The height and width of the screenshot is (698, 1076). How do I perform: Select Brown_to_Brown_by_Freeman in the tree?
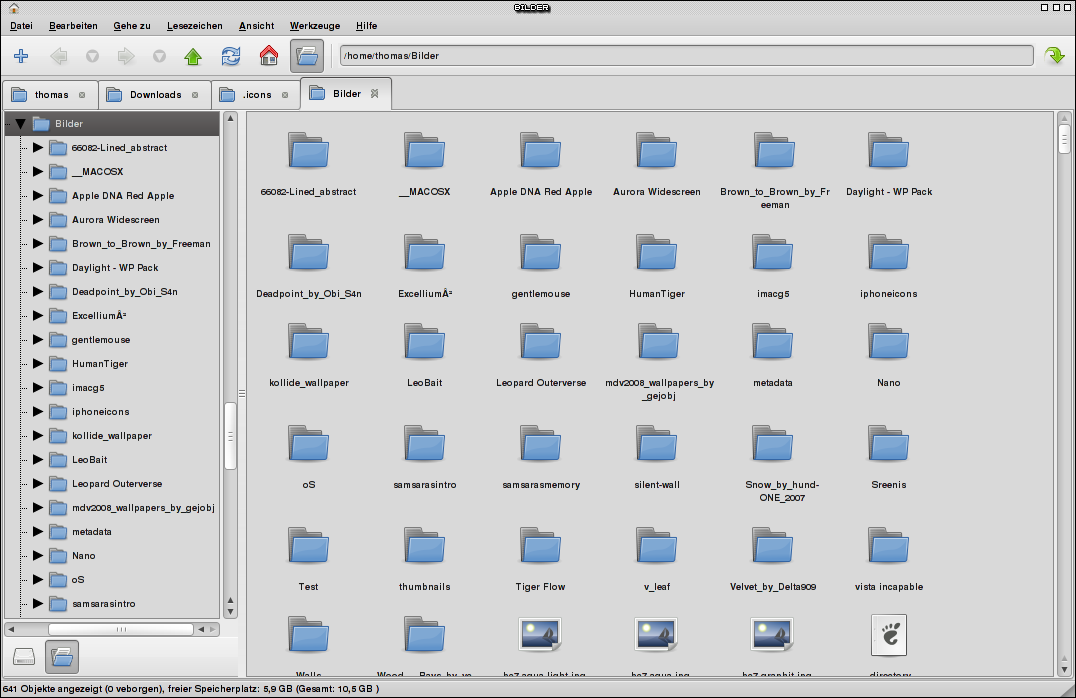(141, 244)
